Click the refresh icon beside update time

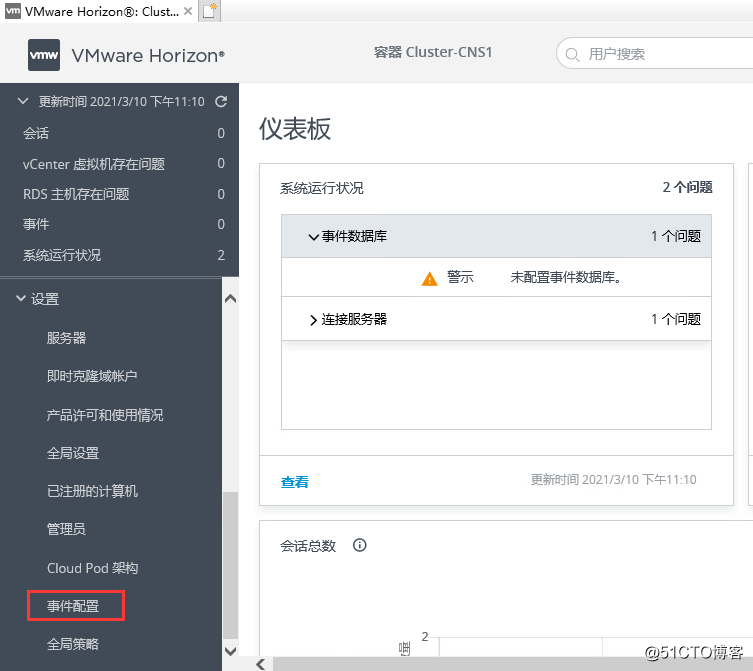[221, 101]
